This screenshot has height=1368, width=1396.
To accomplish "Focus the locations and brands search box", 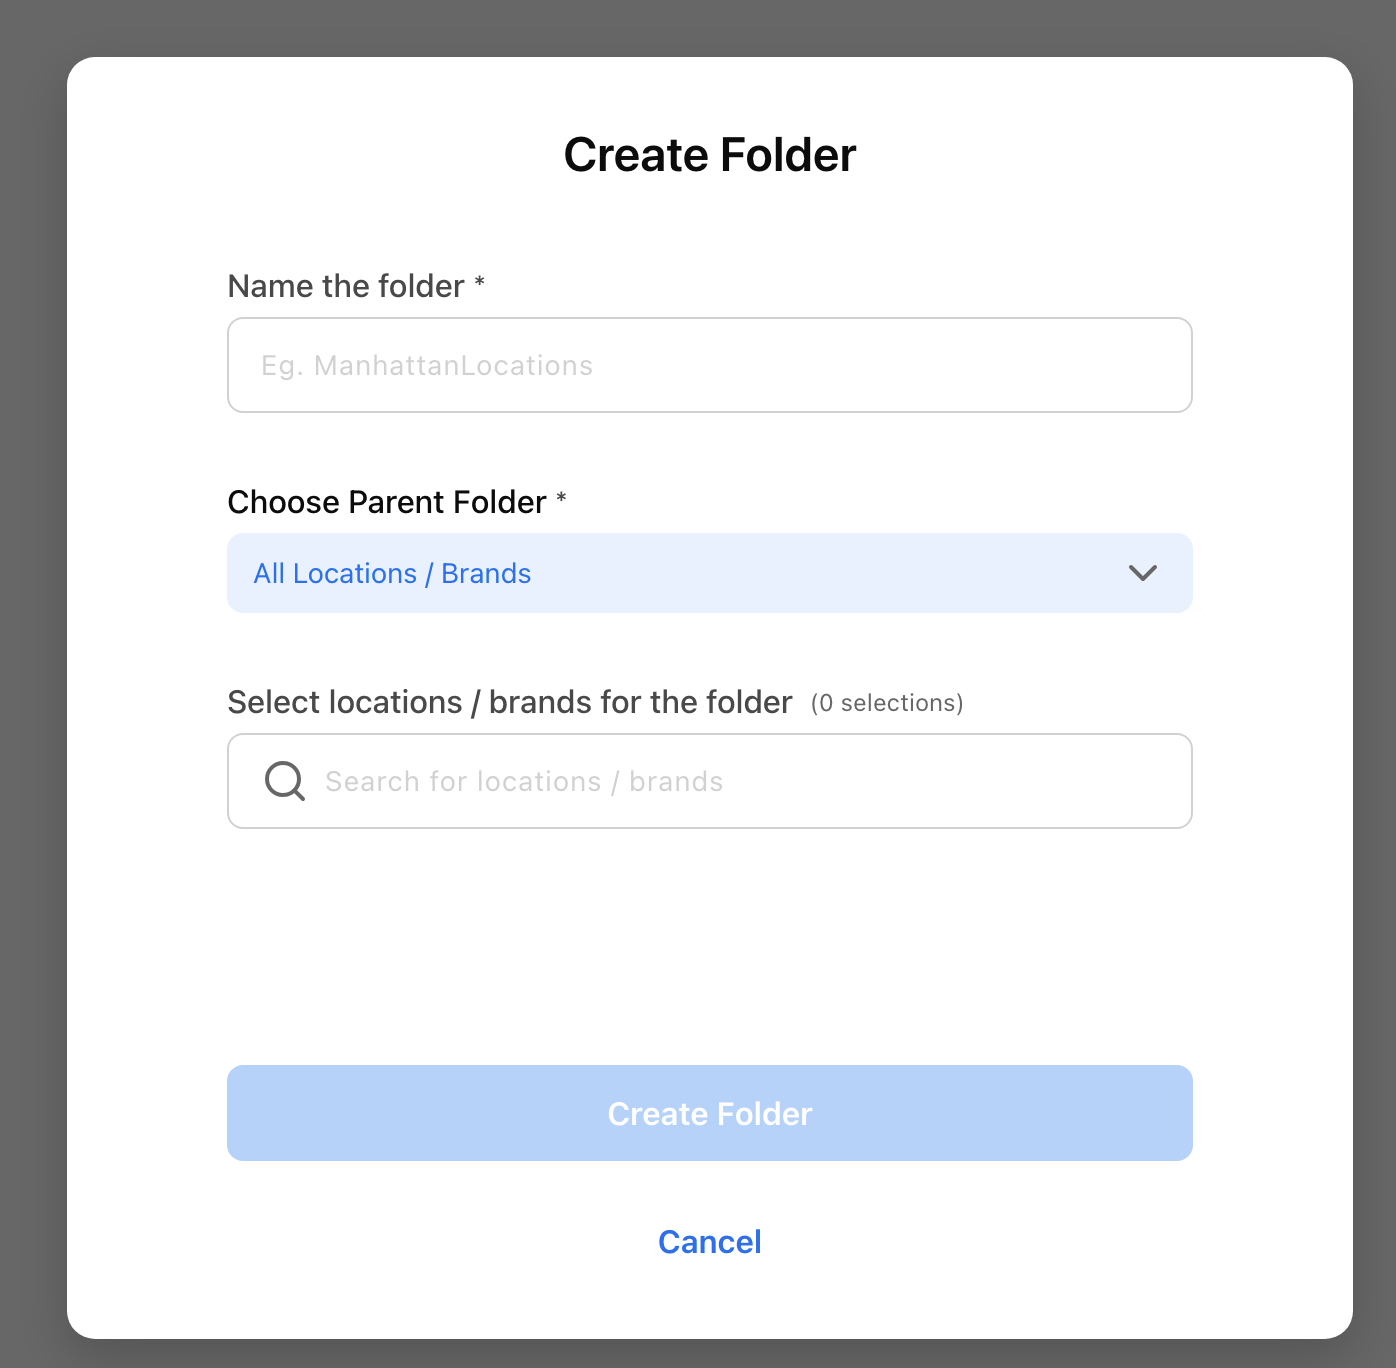I will tap(710, 781).
